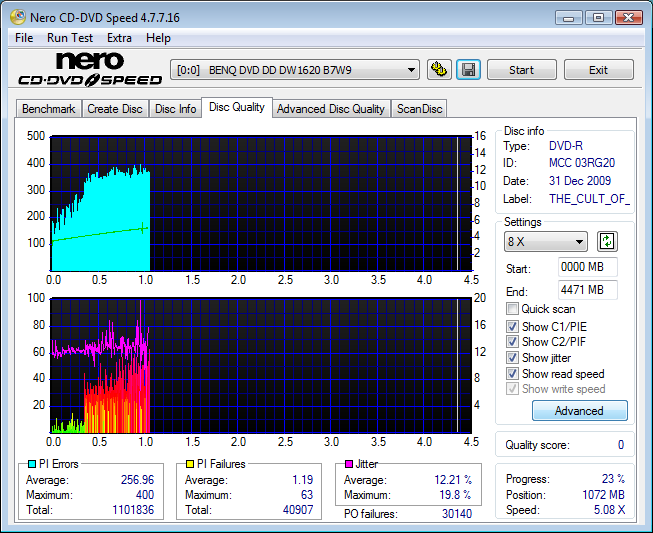Toggle Show jitter checkbox
Viewport: 653px width, 533px height.
tap(513, 358)
